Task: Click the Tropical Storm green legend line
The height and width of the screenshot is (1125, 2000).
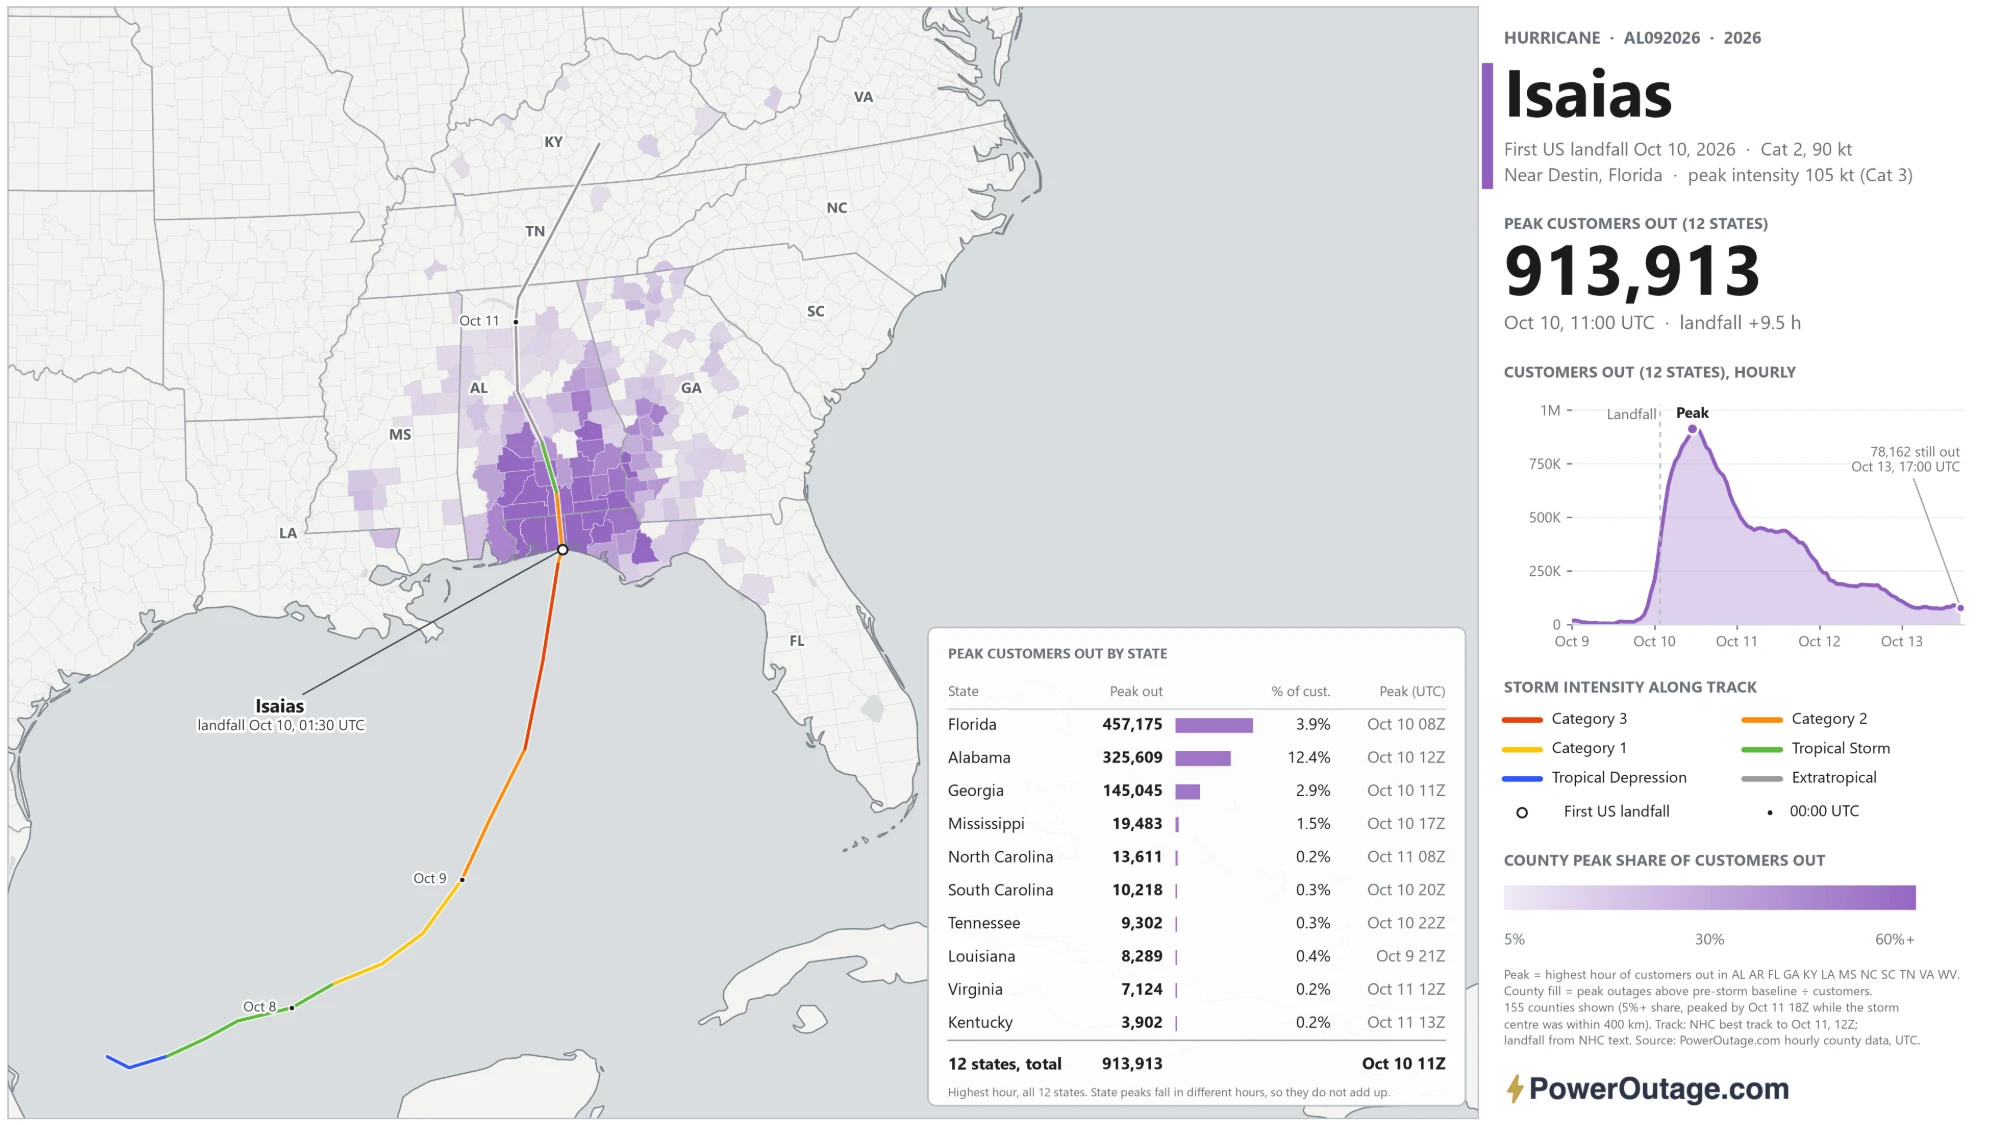Action: 1762,749
